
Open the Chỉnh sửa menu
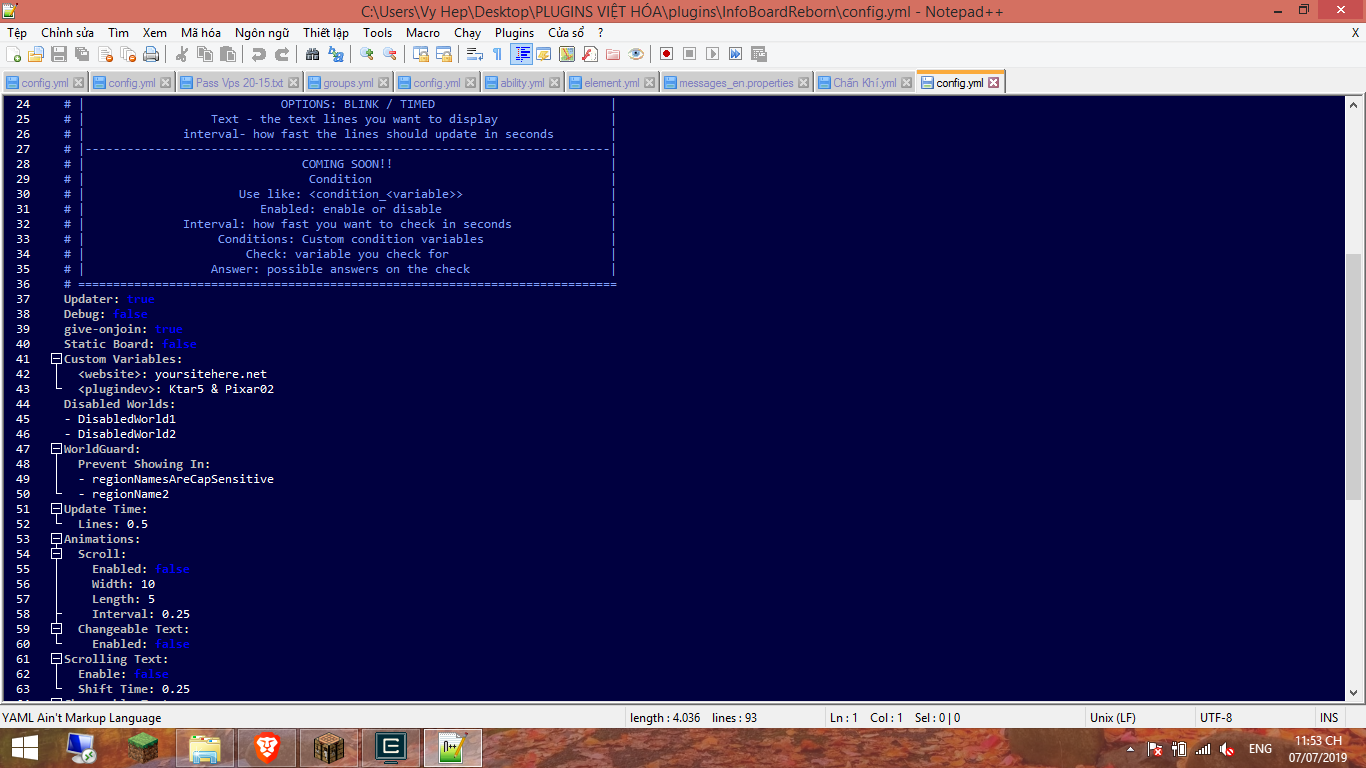pyautogui.click(x=67, y=33)
